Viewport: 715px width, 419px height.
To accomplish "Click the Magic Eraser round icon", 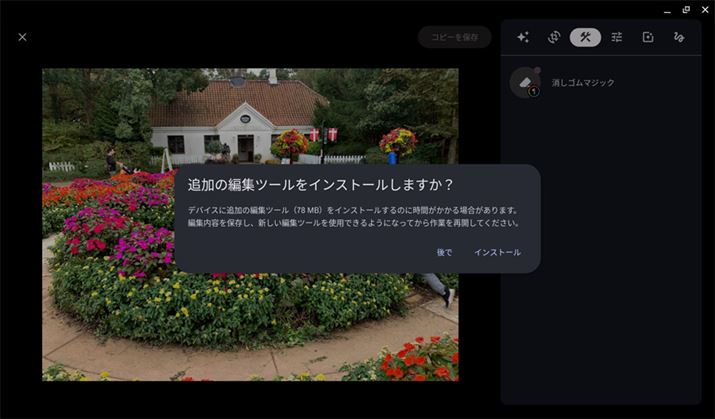I will 525,82.
